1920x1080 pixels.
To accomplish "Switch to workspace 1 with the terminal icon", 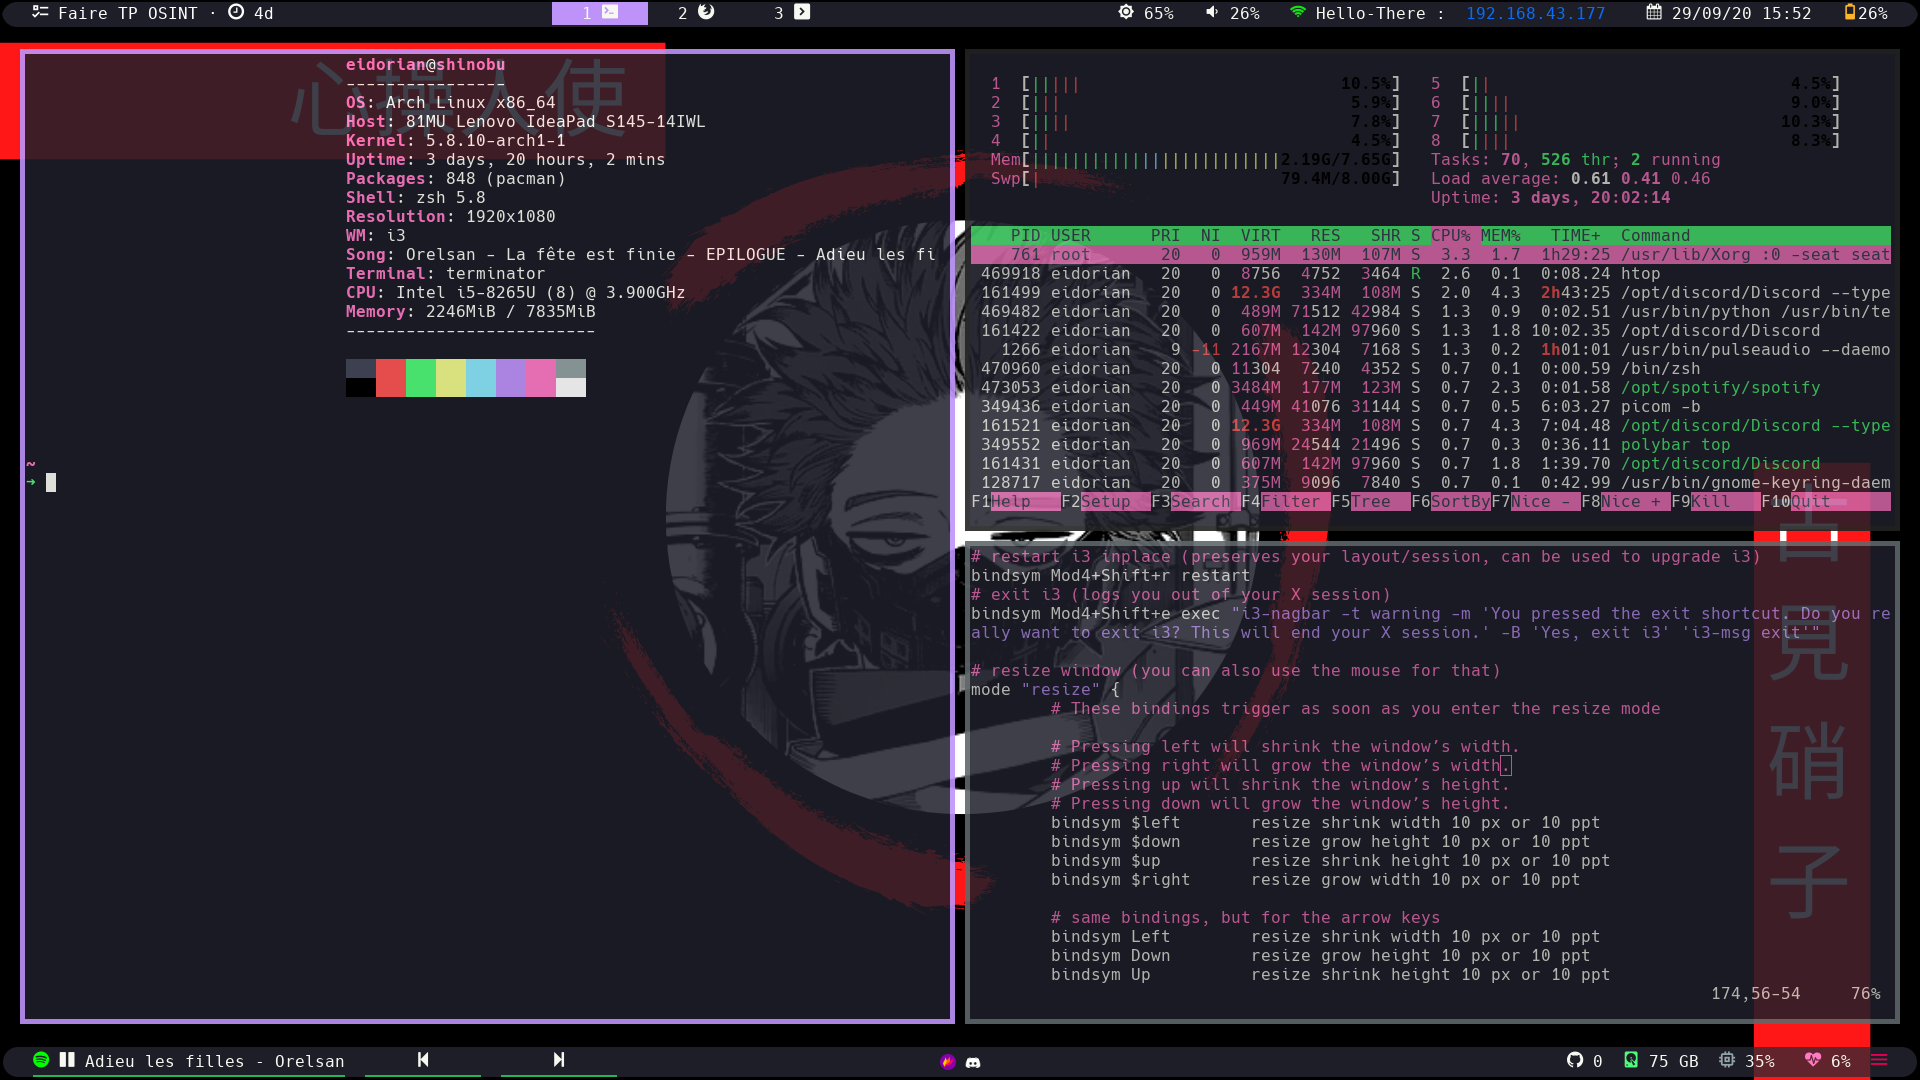I will click(x=600, y=13).
